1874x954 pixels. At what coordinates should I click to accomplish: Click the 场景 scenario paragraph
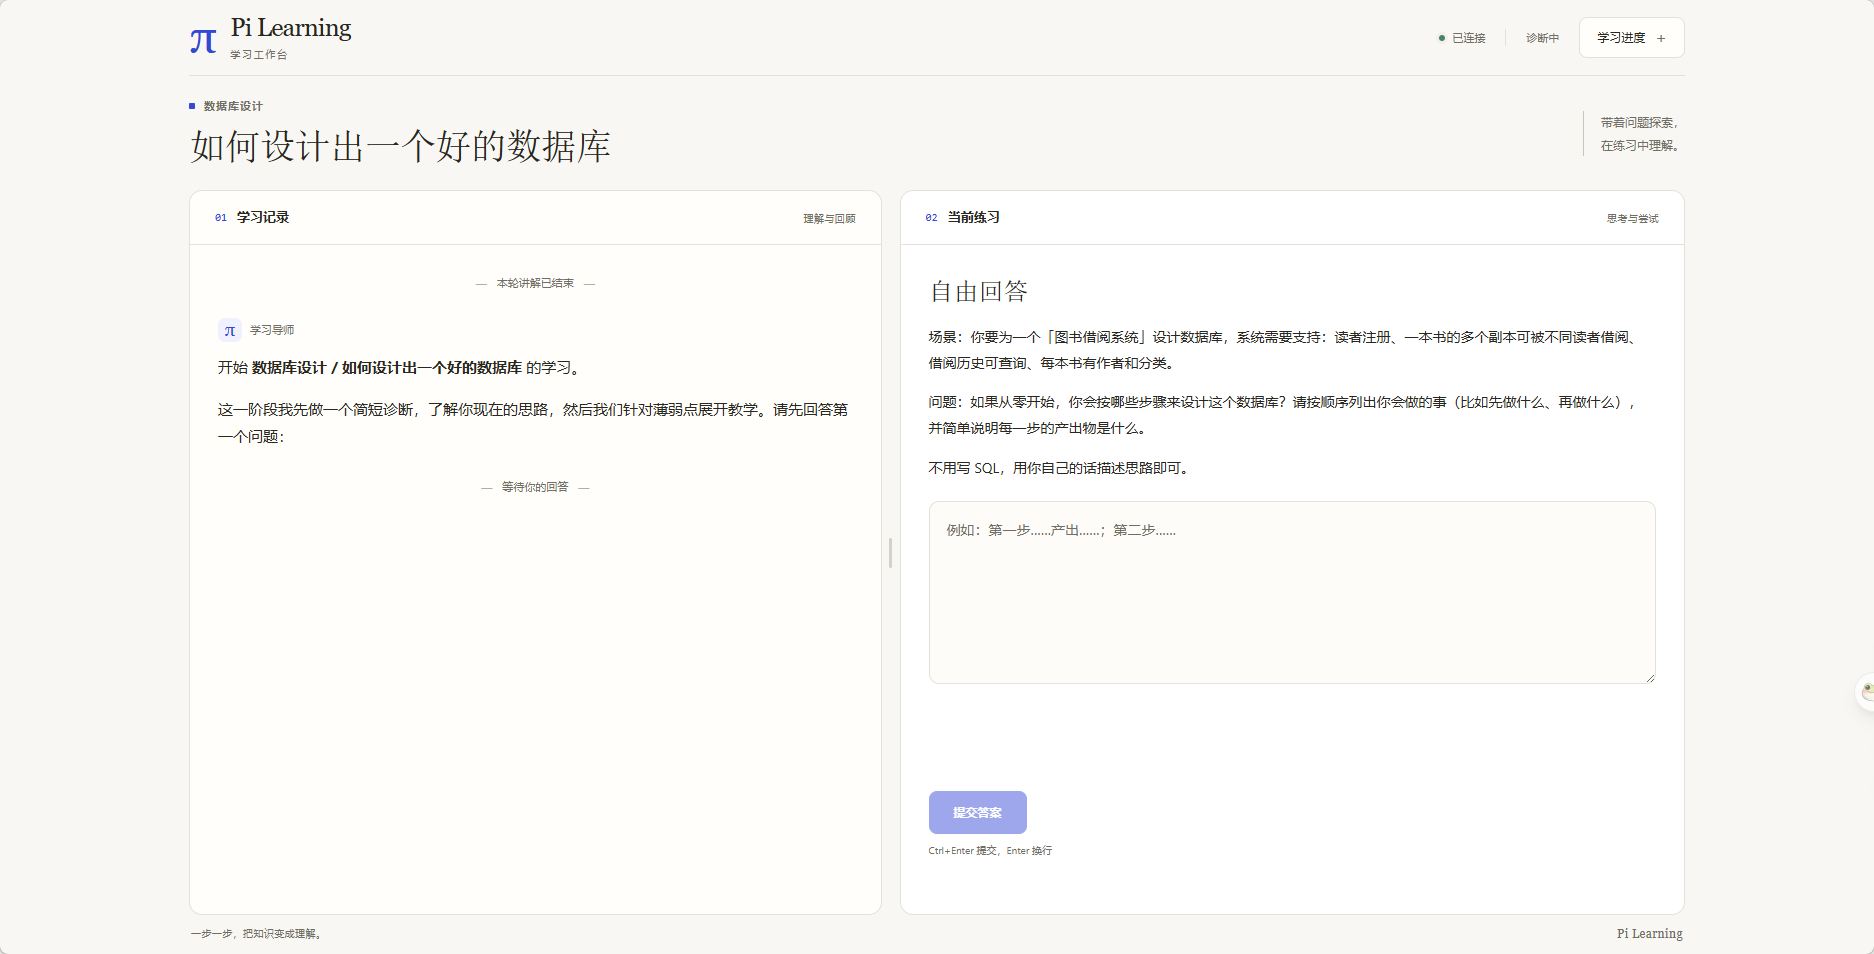coord(1284,350)
